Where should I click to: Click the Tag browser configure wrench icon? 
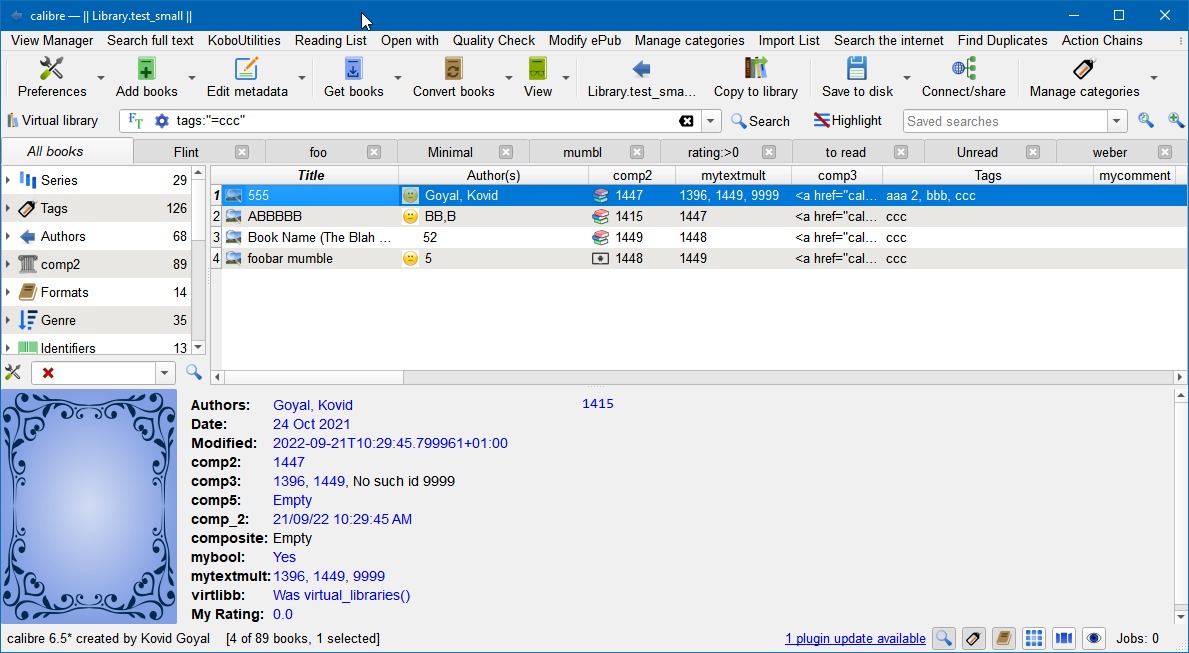pyautogui.click(x=13, y=372)
